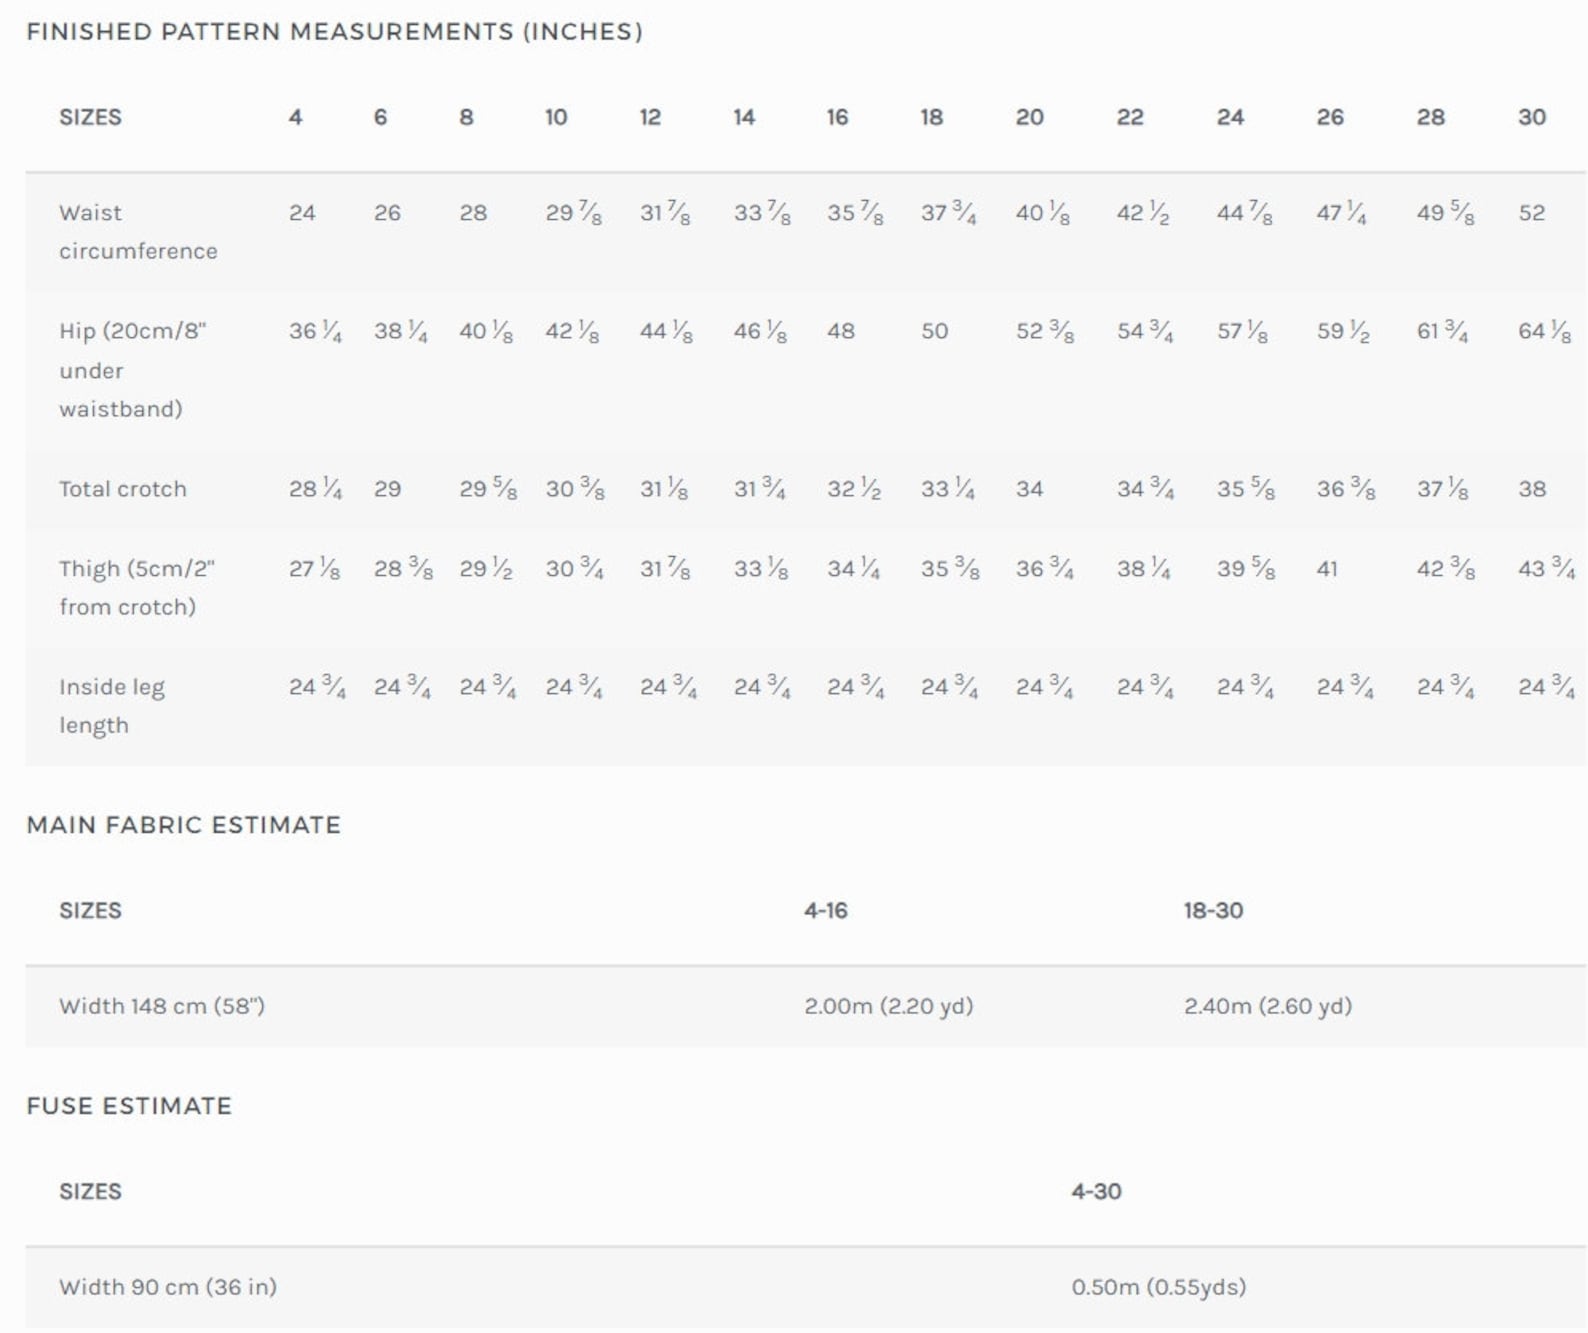Select the size 26 thigh value 41
The height and width of the screenshot is (1333, 1588).
1327,569
